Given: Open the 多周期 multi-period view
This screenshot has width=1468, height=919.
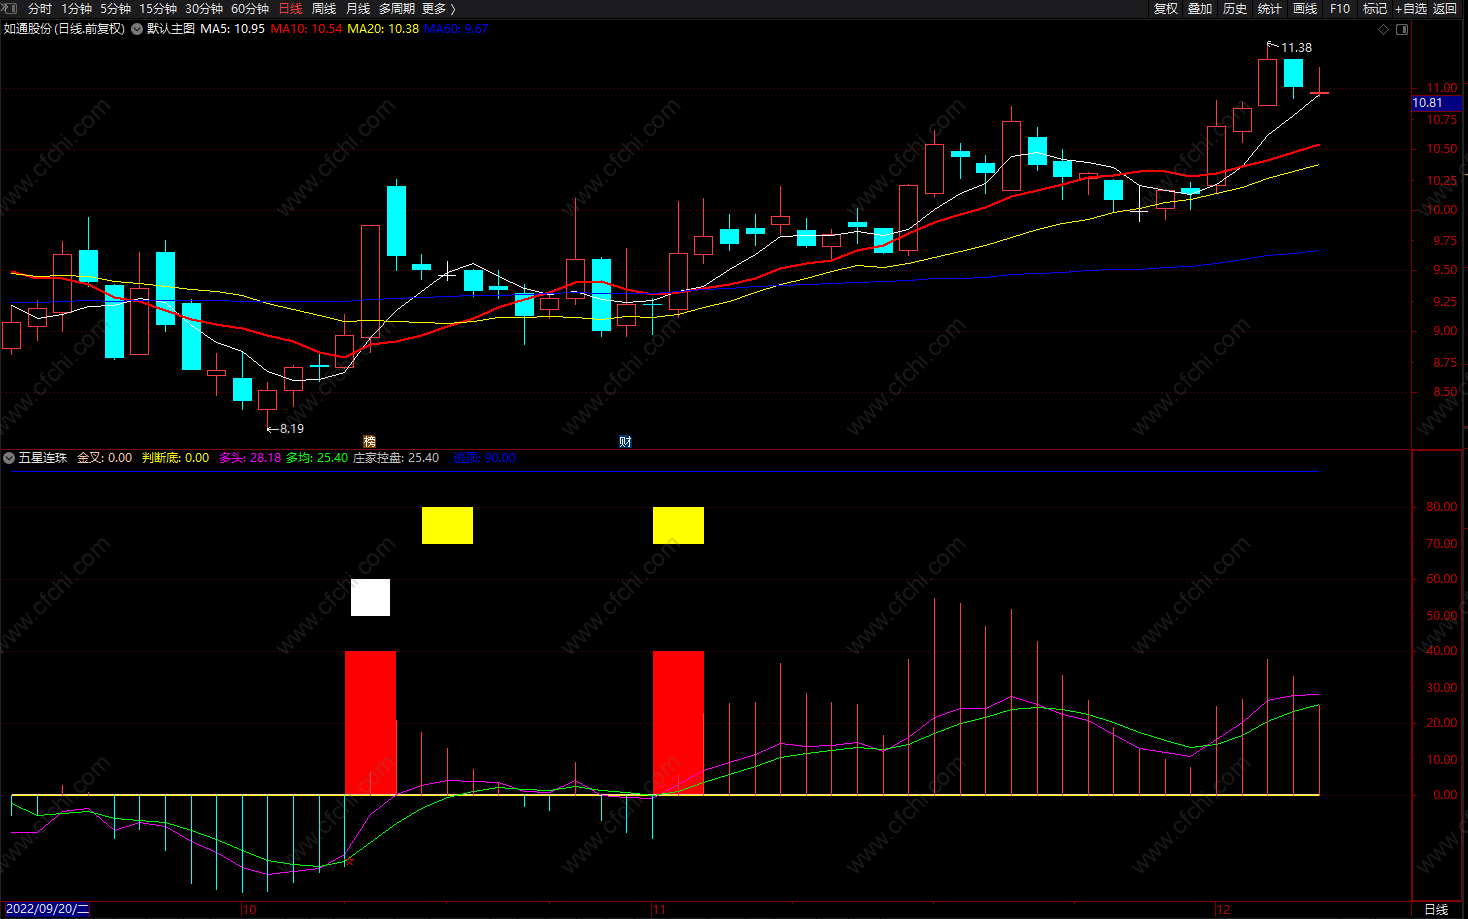Looking at the screenshot, I should point(397,9).
